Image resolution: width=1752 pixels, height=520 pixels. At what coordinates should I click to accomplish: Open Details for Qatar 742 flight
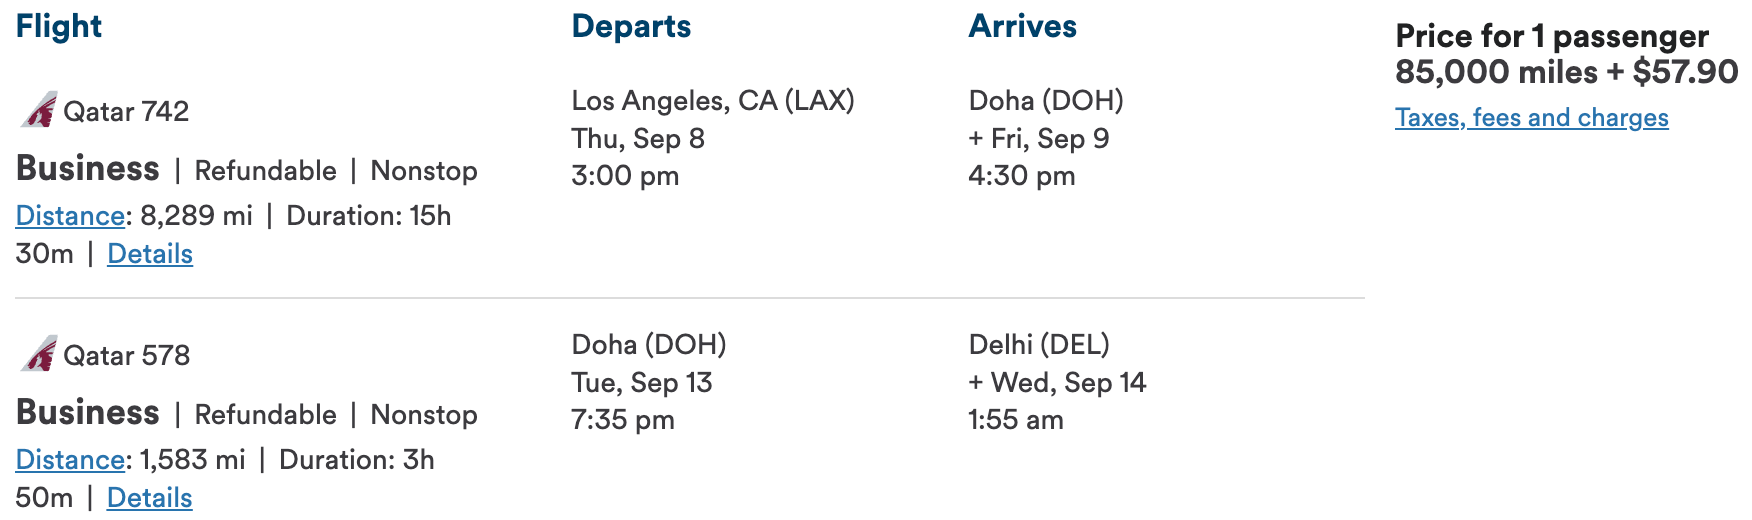pos(150,254)
